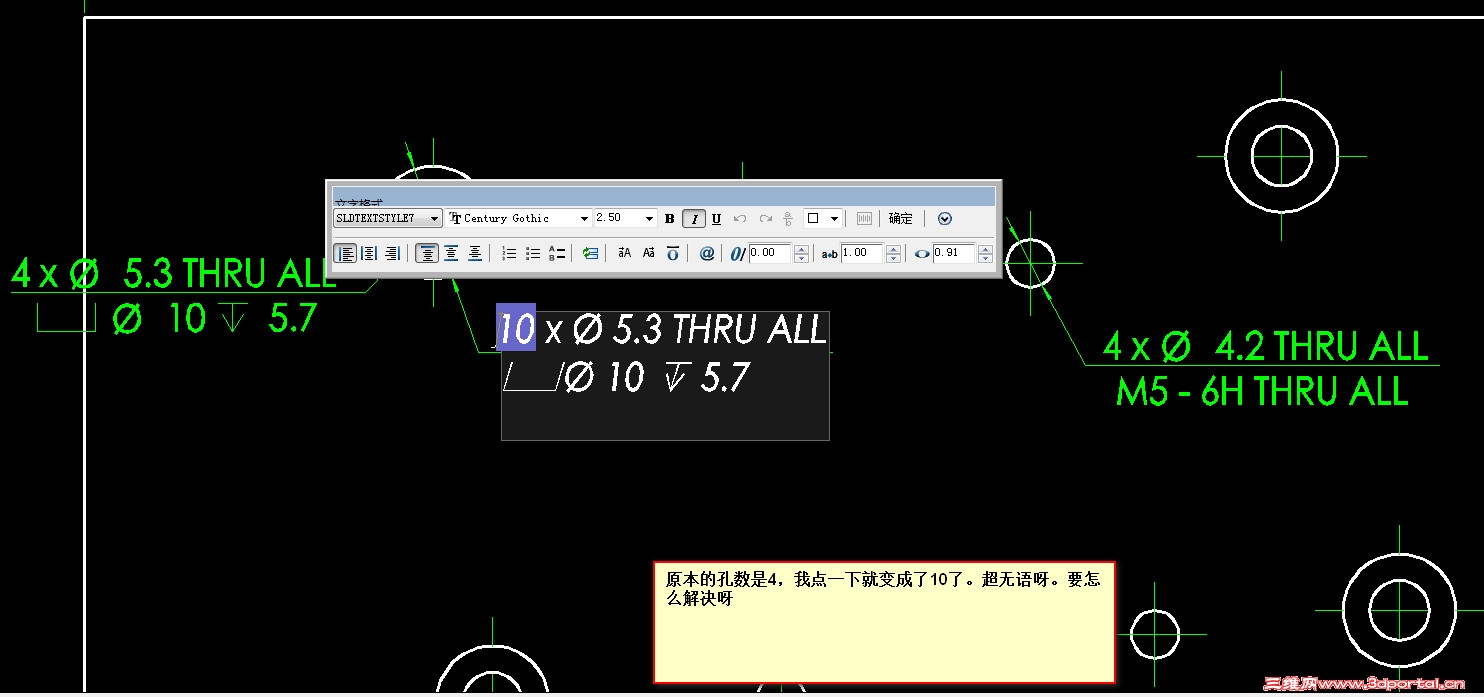Click the oblique angle slanted 0 icon
Viewport: 1484px width, 697px height.
point(738,254)
